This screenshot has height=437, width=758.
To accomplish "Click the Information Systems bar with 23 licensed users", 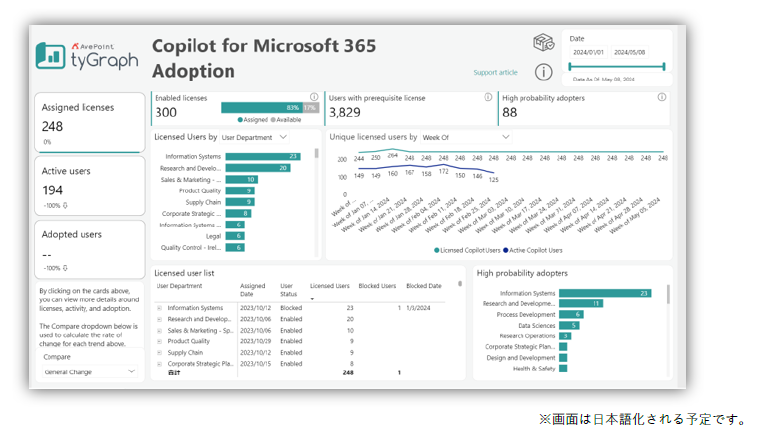I will point(263,156).
